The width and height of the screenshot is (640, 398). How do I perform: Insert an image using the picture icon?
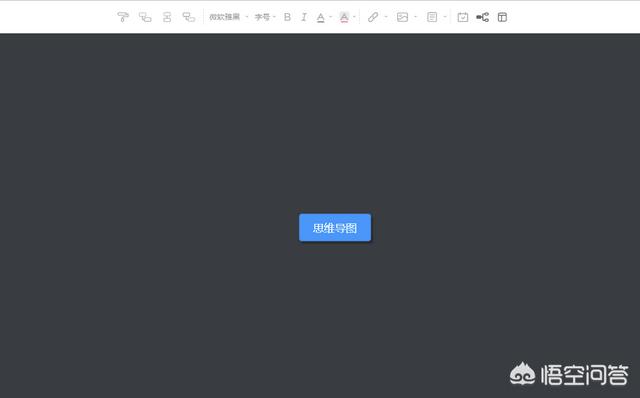(x=402, y=17)
